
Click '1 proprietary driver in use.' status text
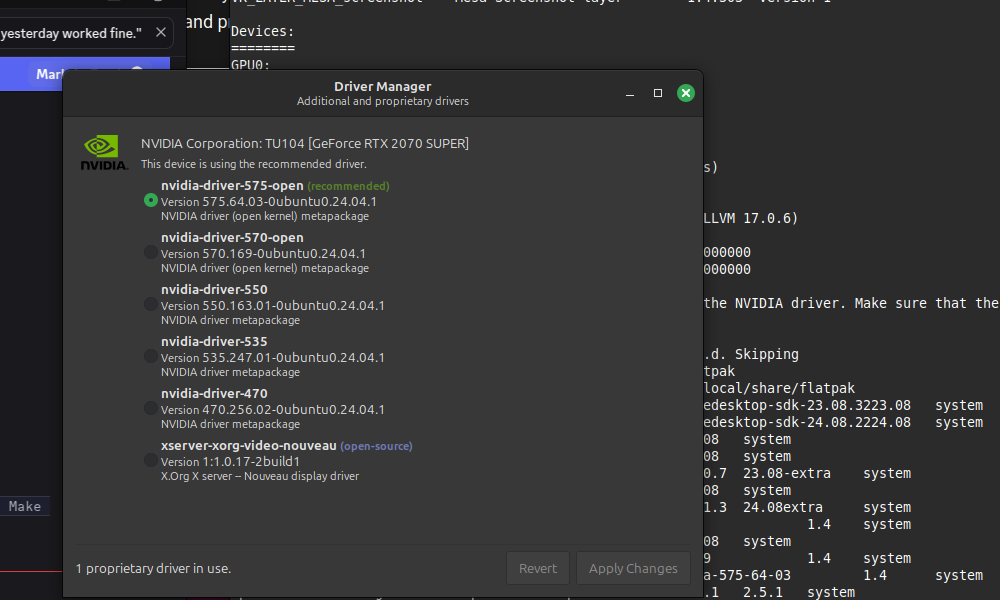154,568
